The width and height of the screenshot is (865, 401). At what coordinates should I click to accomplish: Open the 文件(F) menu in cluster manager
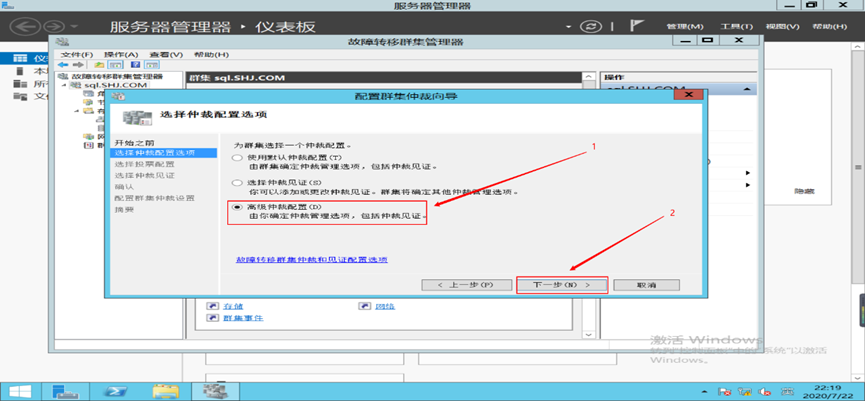[77, 55]
